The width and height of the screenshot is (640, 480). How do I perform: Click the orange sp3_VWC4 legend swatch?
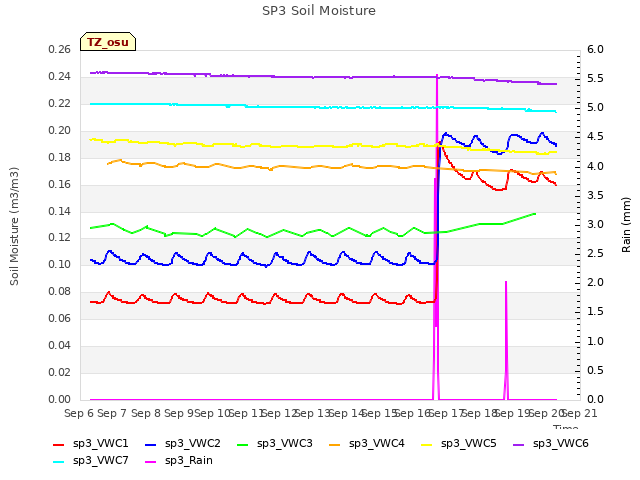tap(335, 444)
